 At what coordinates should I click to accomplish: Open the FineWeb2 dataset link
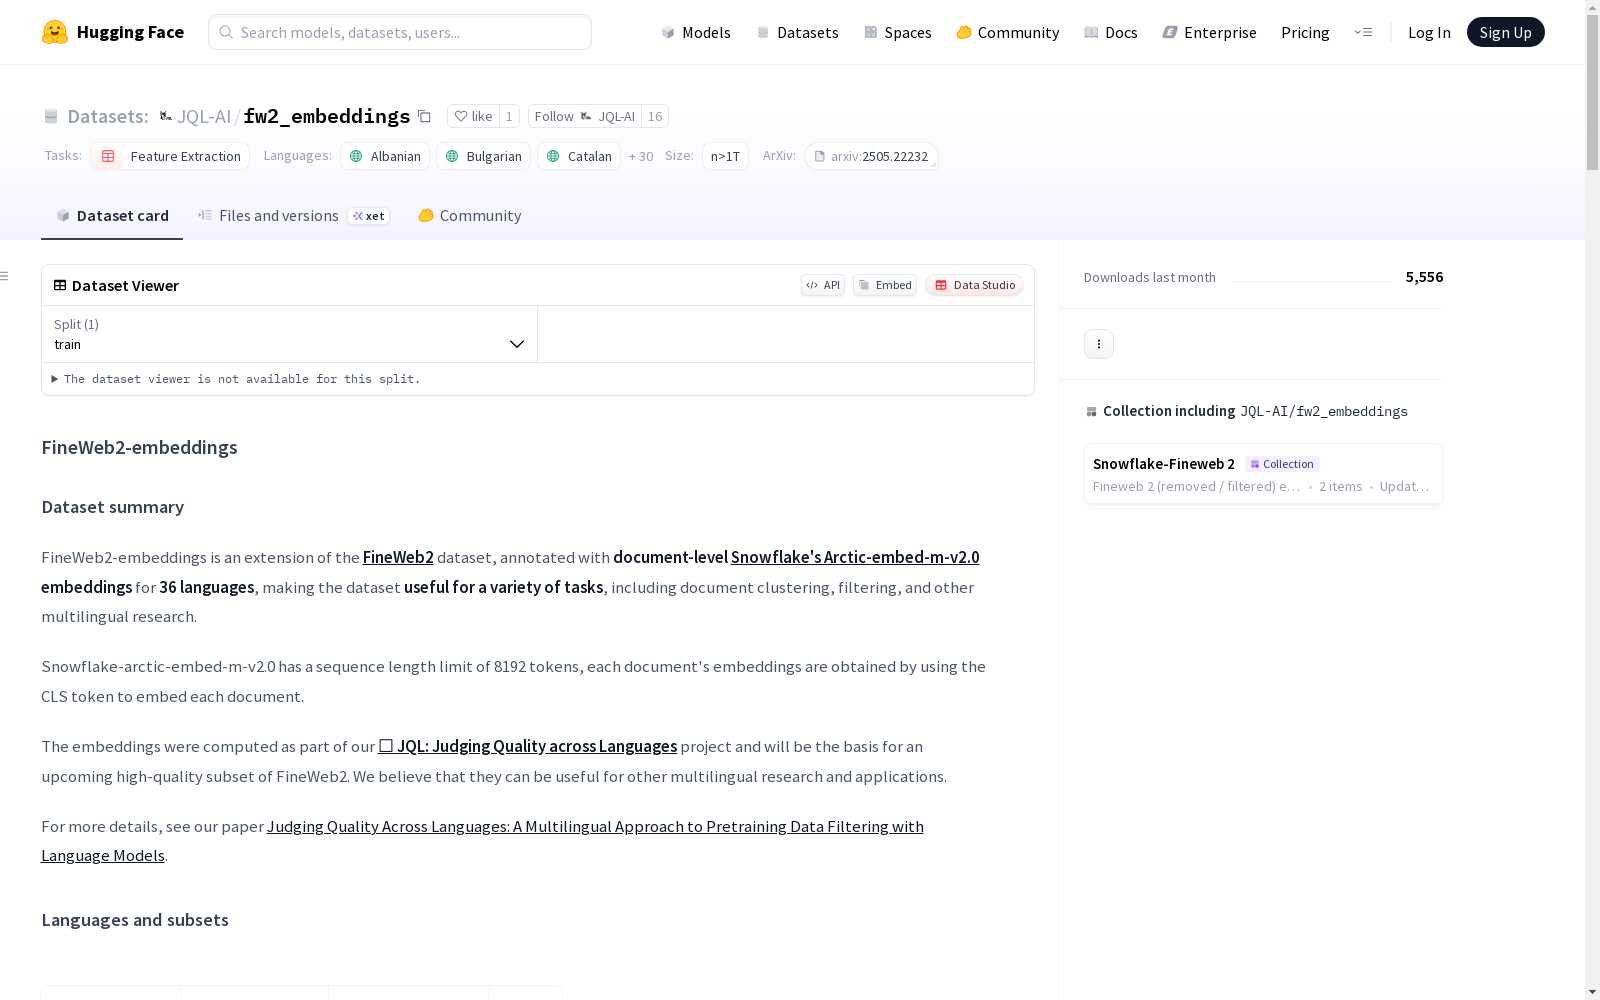pyautogui.click(x=398, y=557)
